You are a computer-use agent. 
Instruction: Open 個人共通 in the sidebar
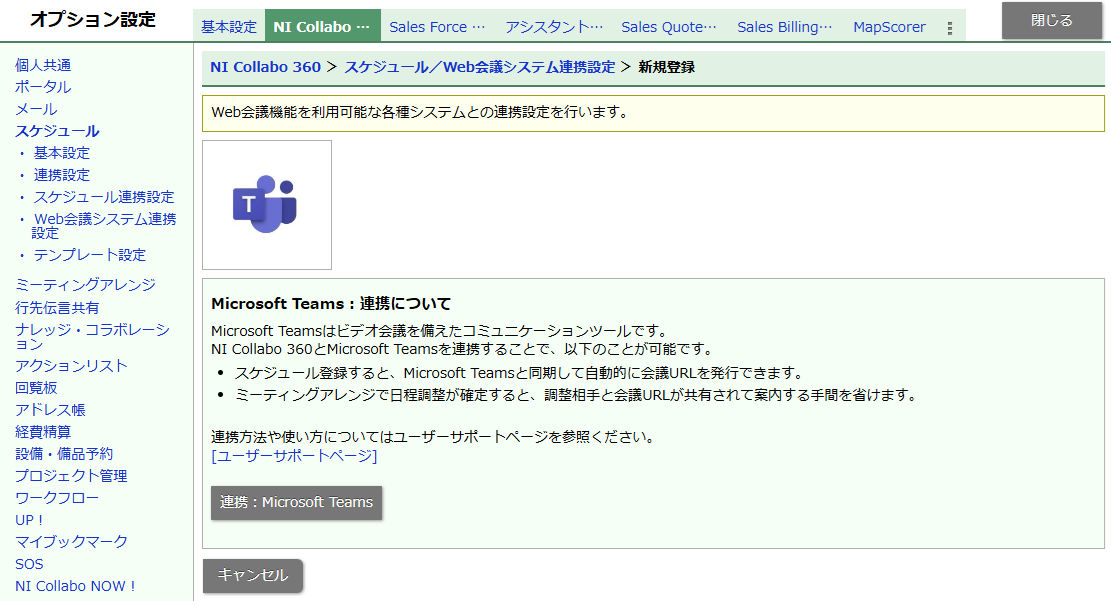click(x=43, y=65)
